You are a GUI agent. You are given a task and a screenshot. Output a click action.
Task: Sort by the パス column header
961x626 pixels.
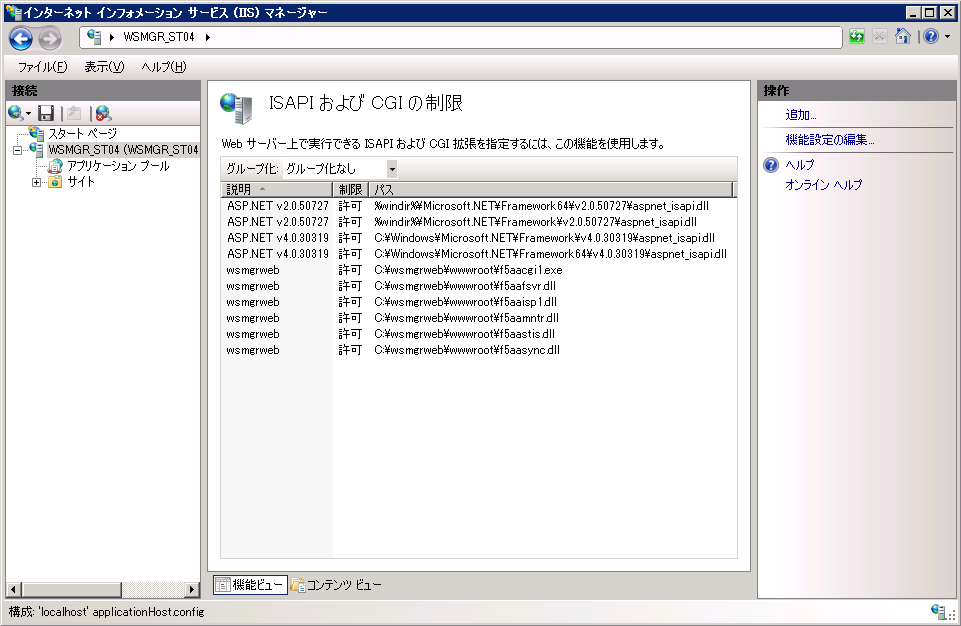550,189
